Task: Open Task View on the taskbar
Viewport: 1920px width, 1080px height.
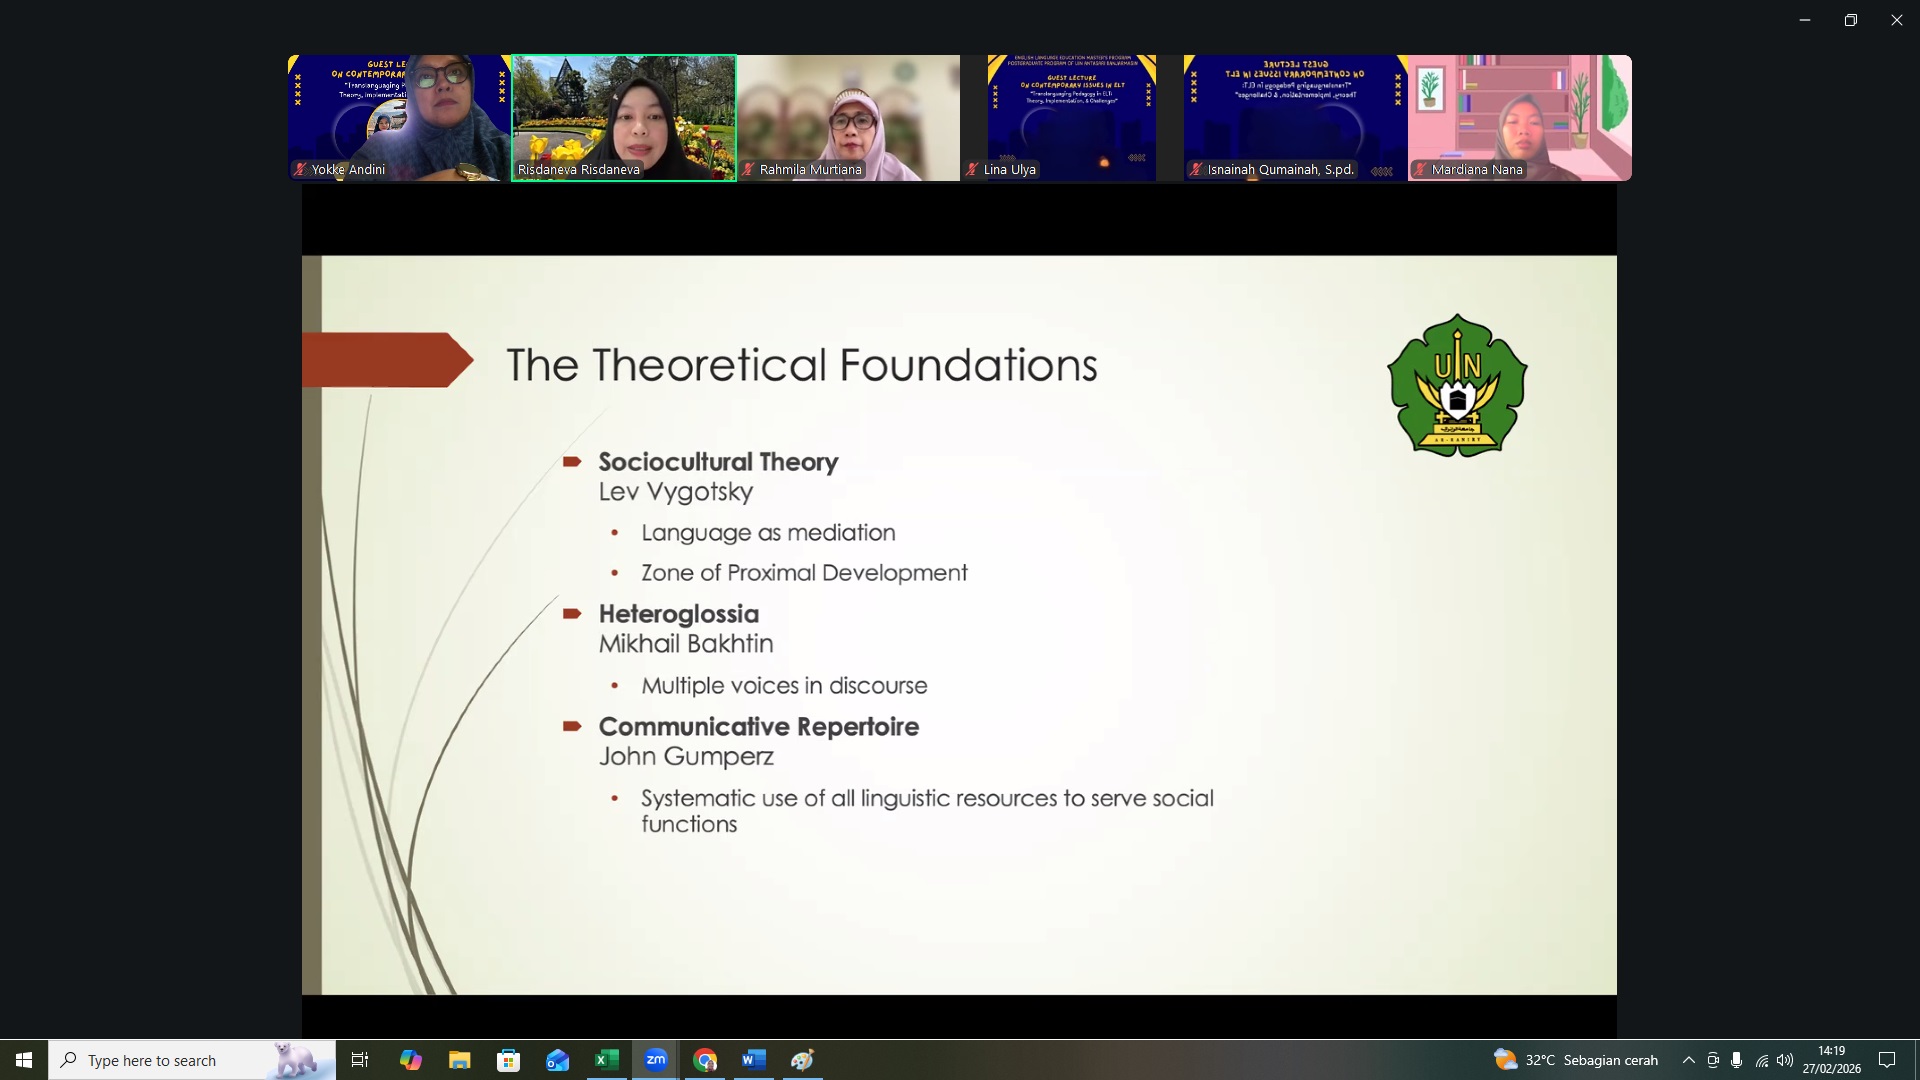Action: pyautogui.click(x=360, y=1060)
